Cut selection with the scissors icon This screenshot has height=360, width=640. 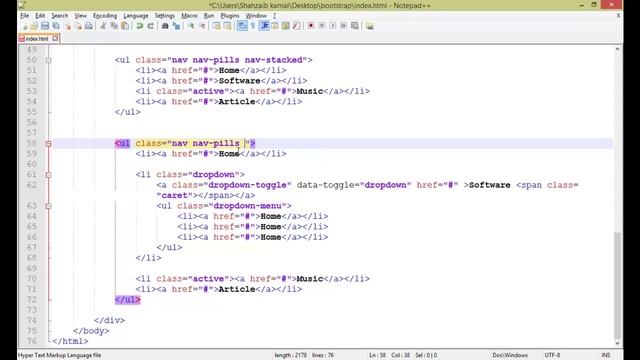click(103, 26)
